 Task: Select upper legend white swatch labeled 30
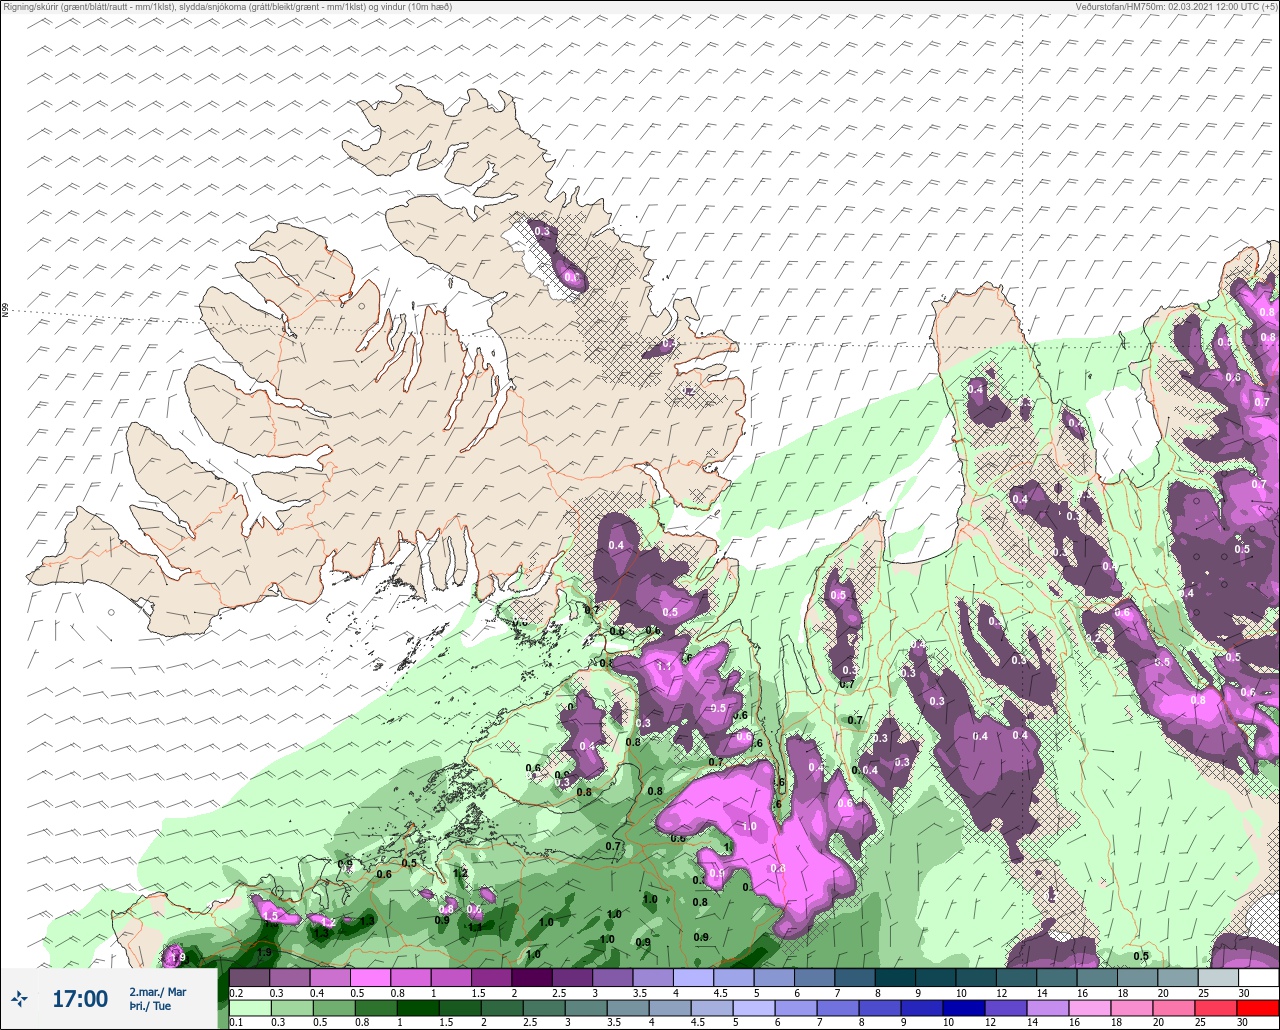pyautogui.click(x=1258, y=977)
